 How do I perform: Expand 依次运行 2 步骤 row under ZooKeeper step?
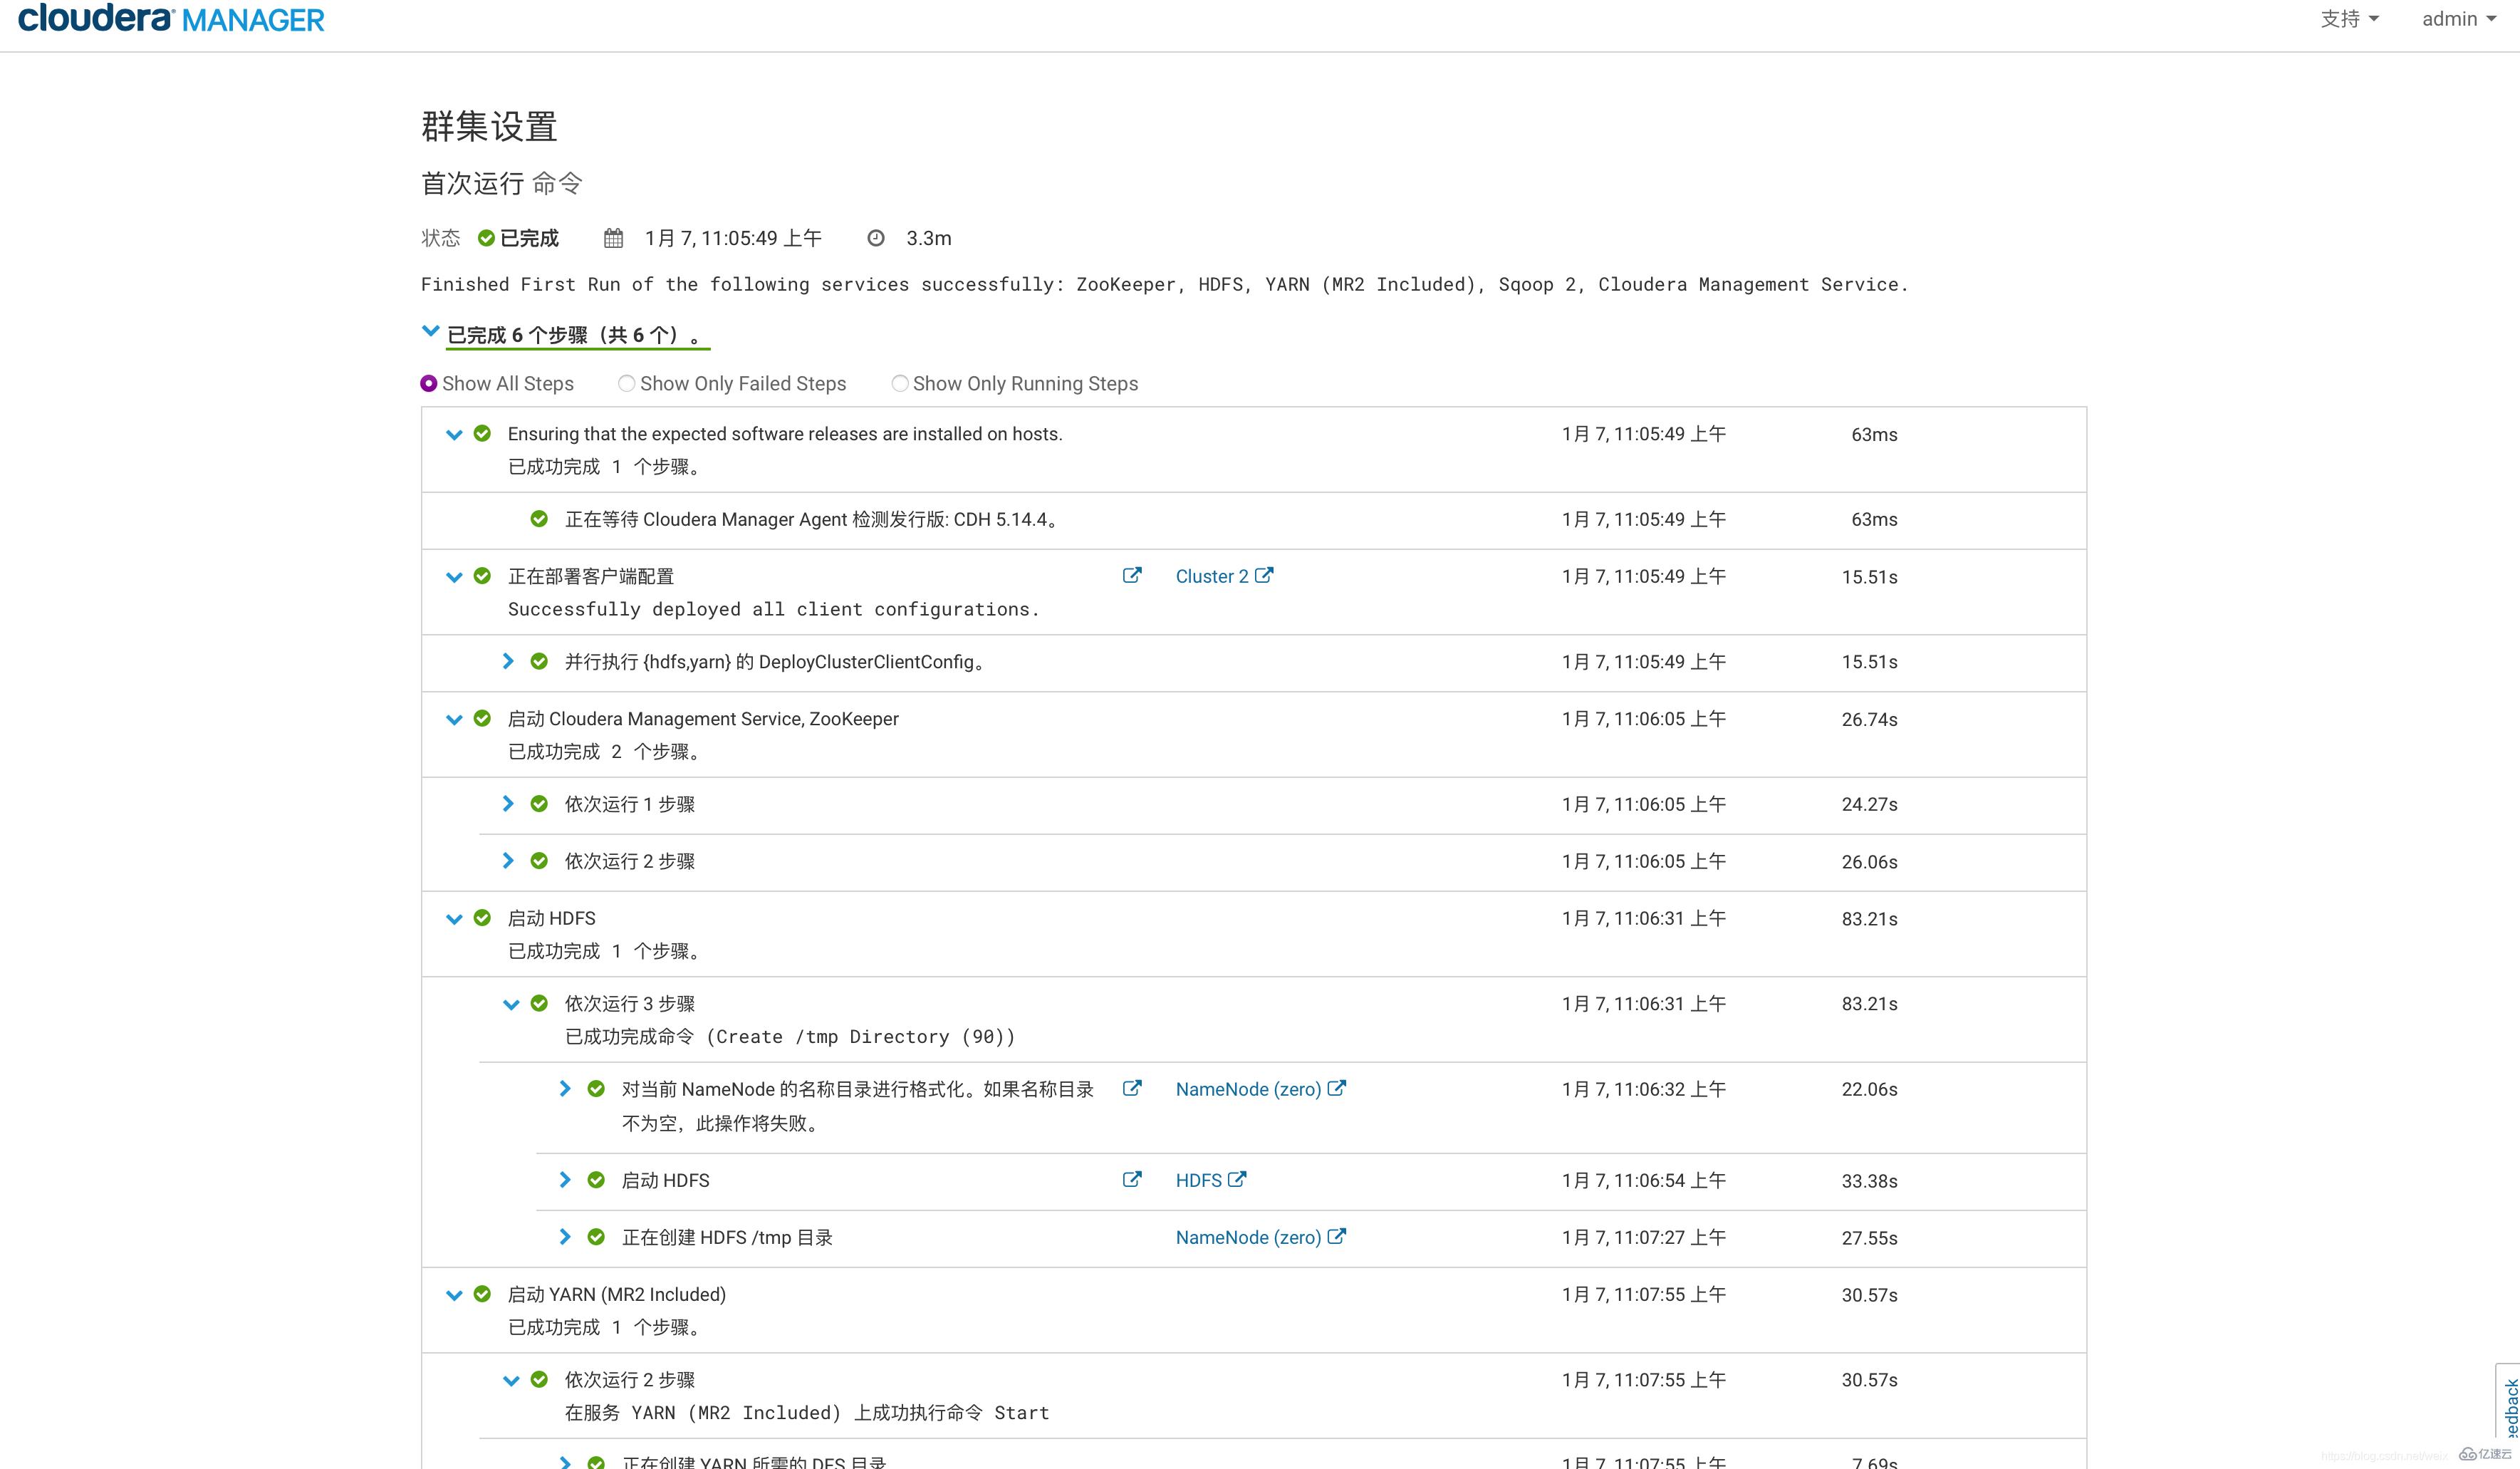pyautogui.click(x=508, y=861)
